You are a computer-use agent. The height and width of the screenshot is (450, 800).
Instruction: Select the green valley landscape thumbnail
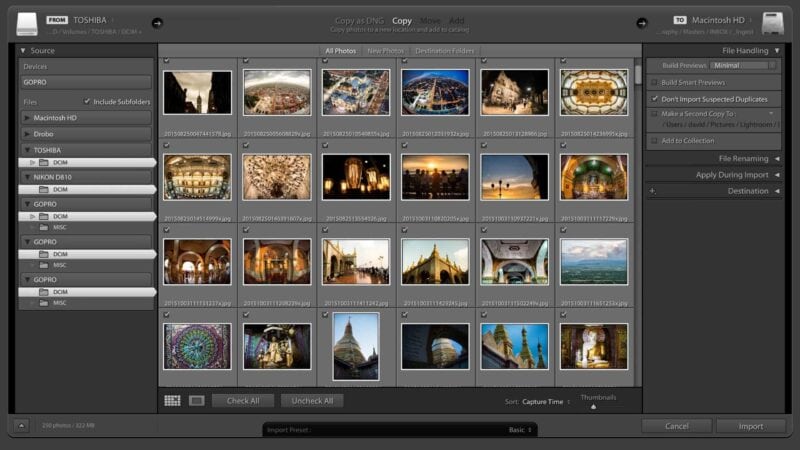[x=594, y=262]
